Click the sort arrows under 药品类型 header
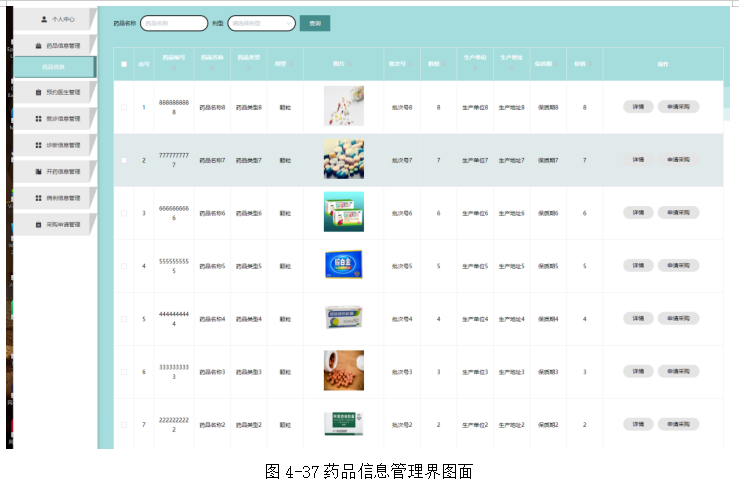The height and width of the screenshot is (486, 739). point(249,69)
